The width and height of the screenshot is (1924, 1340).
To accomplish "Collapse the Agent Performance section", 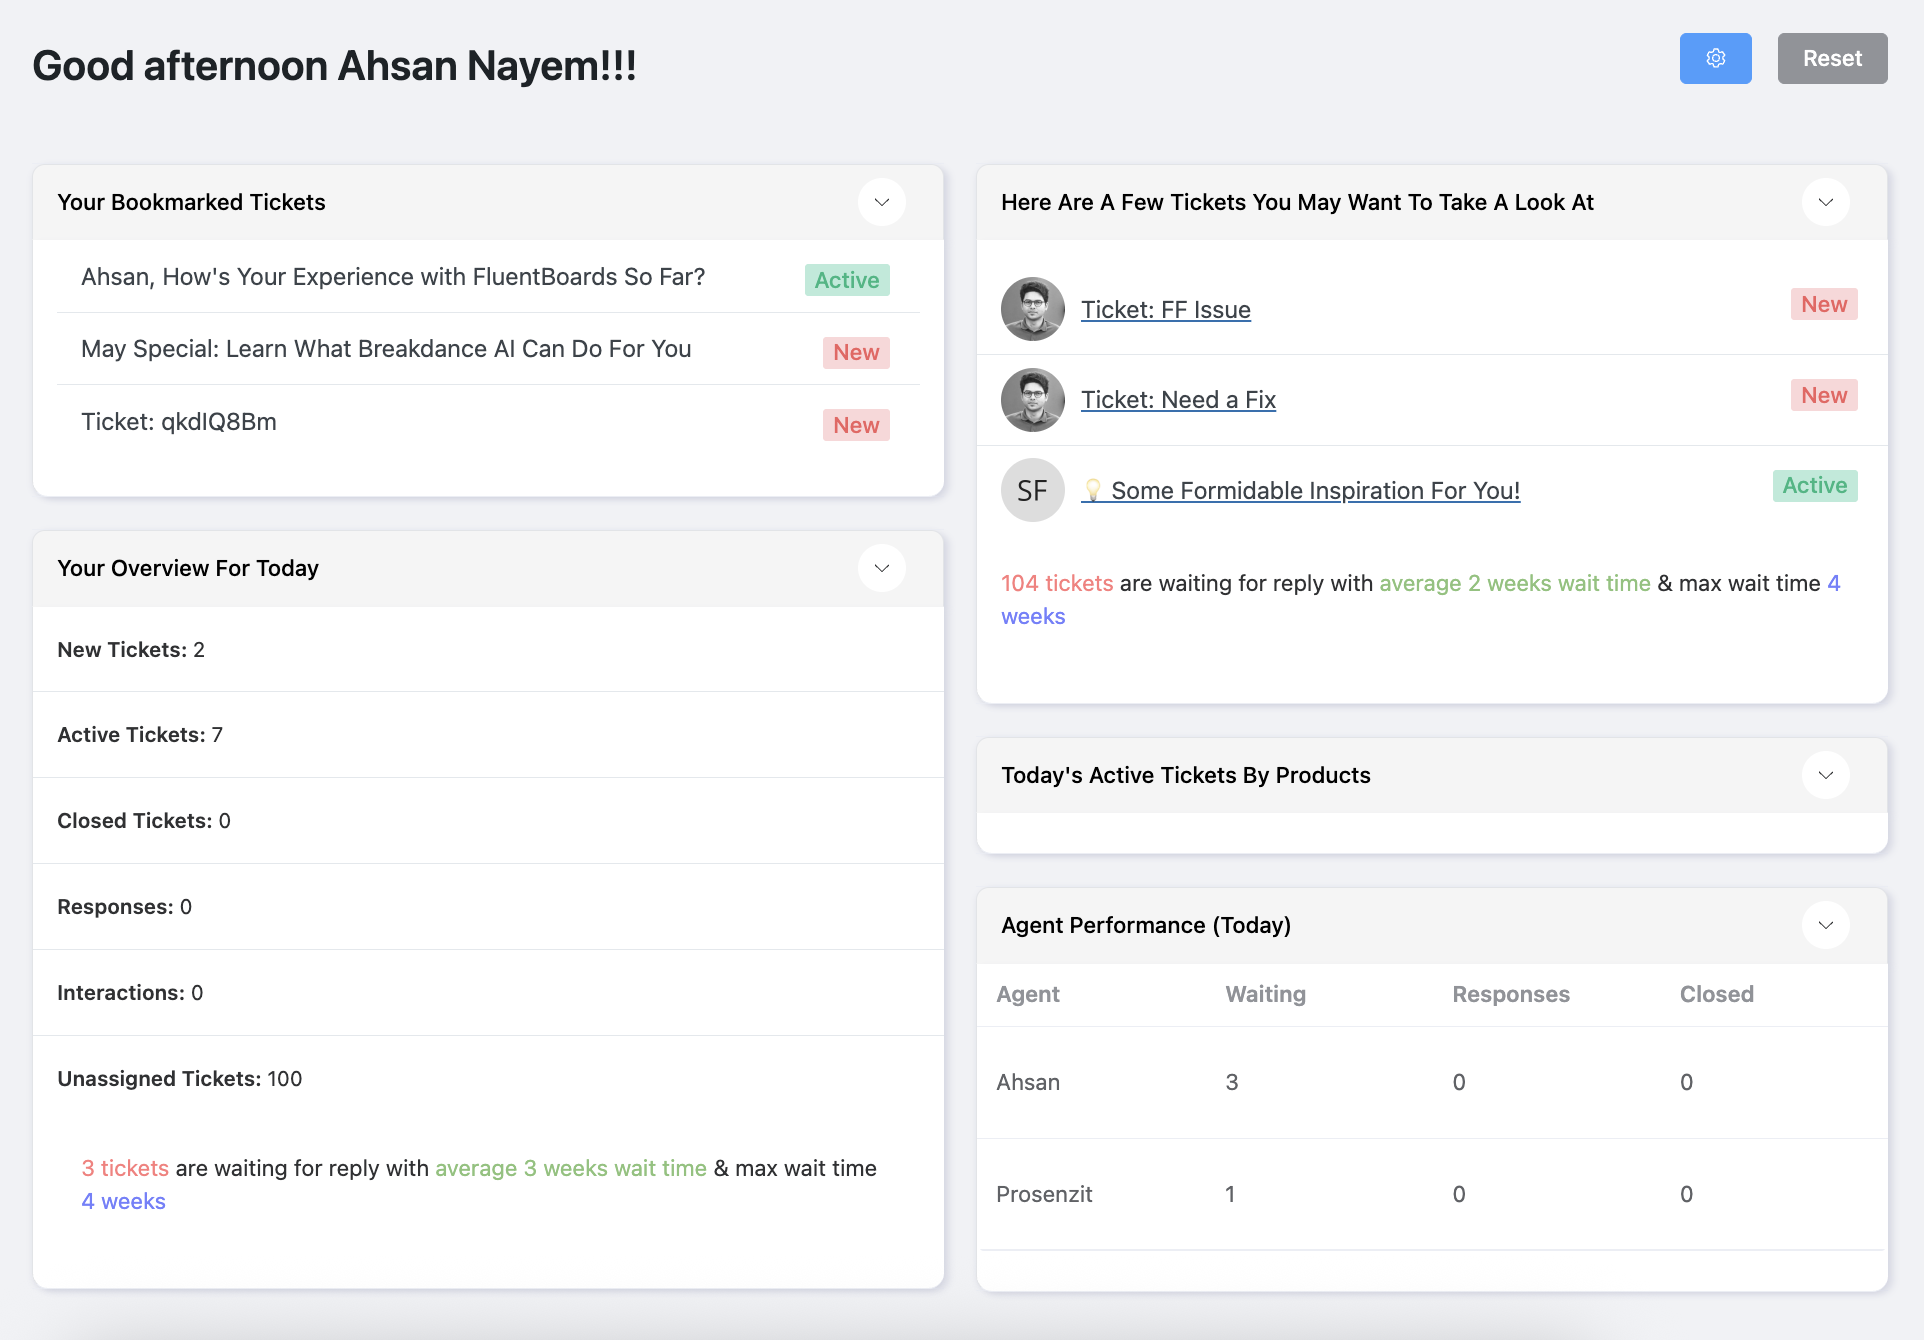I will [x=1824, y=924].
